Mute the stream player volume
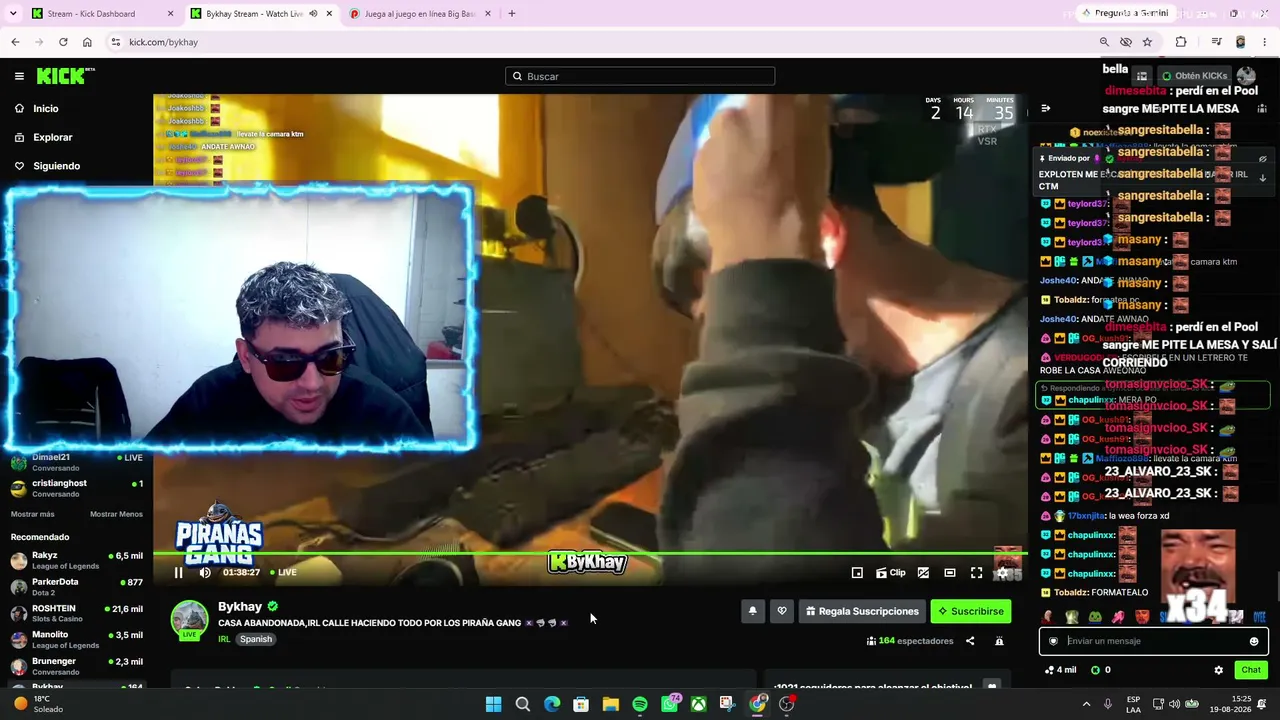The image size is (1280, 720). pos(205,572)
